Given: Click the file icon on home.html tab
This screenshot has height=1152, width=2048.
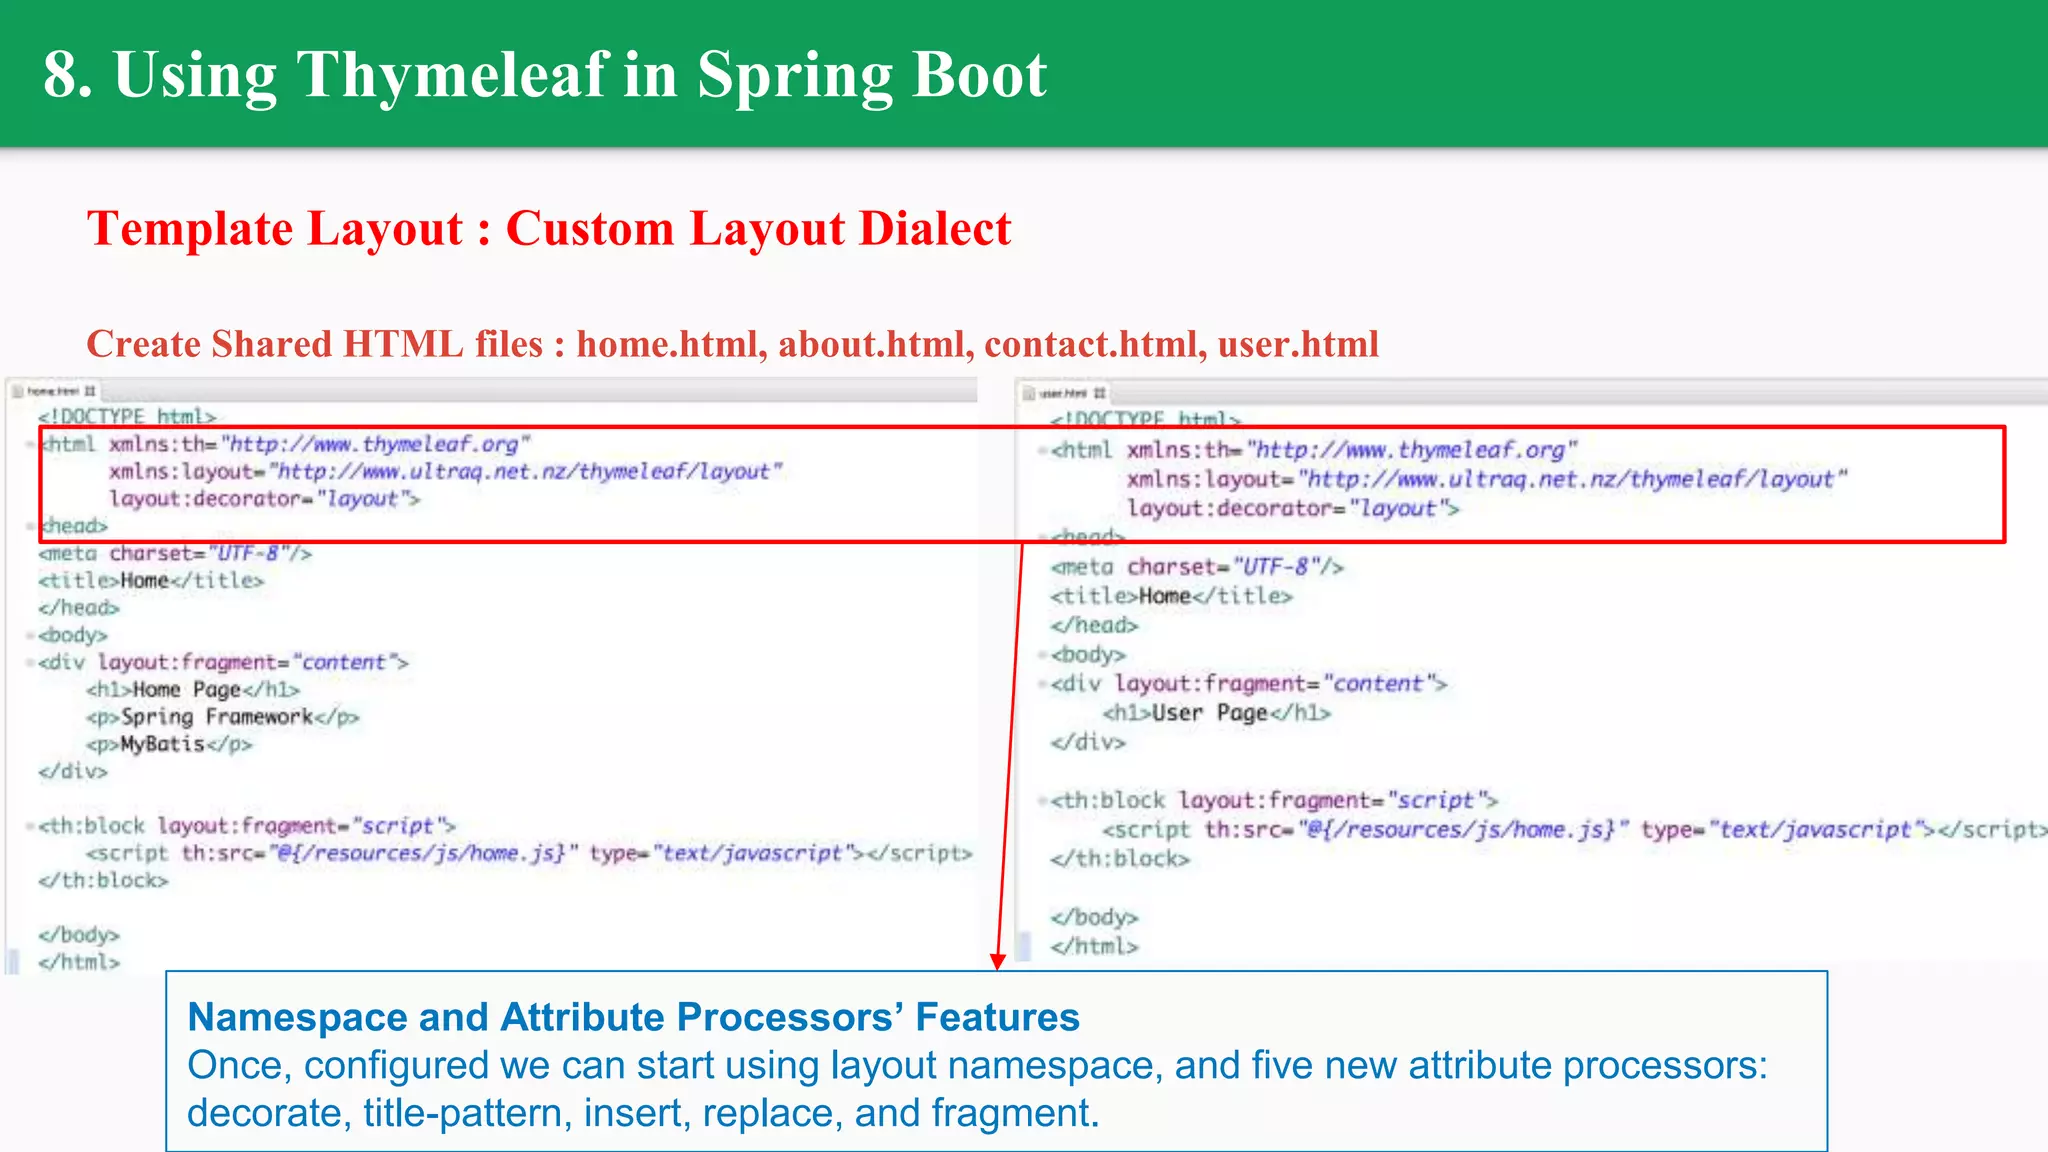Looking at the screenshot, I should pyautogui.click(x=18, y=391).
